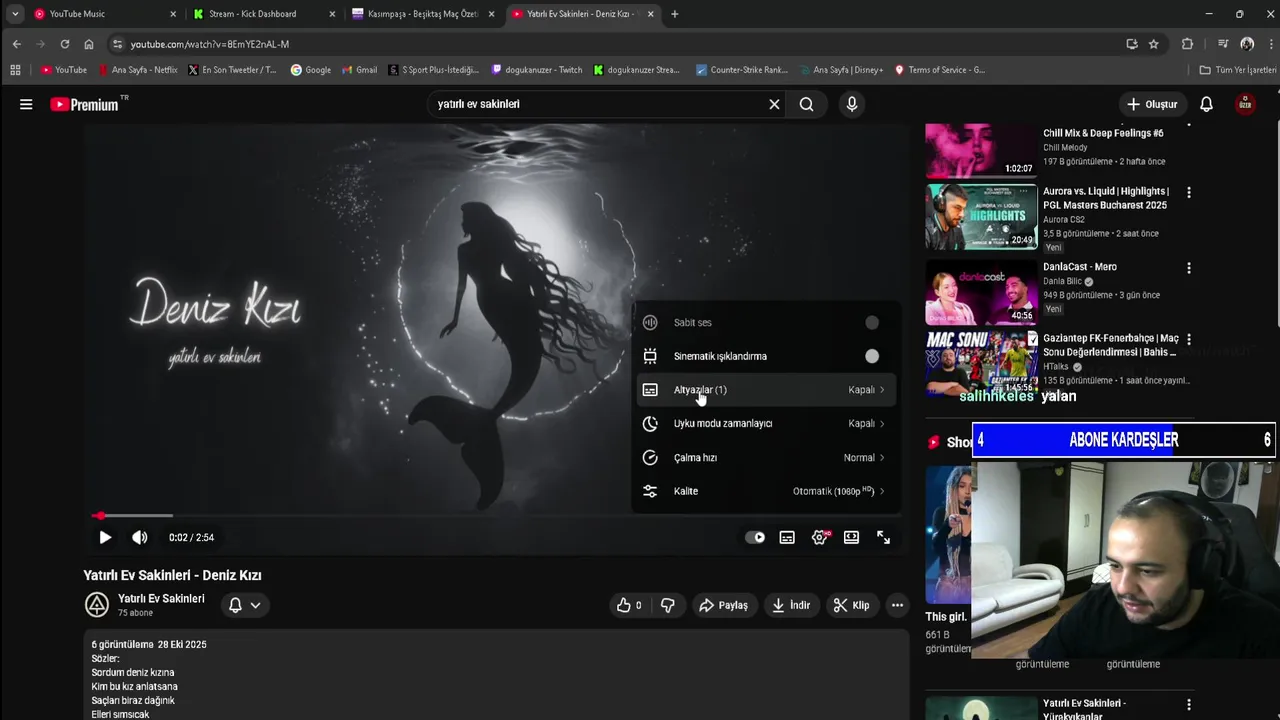Click Paylaş share button
The image size is (1280, 720).
pyautogui.click(x=723, y=605)
